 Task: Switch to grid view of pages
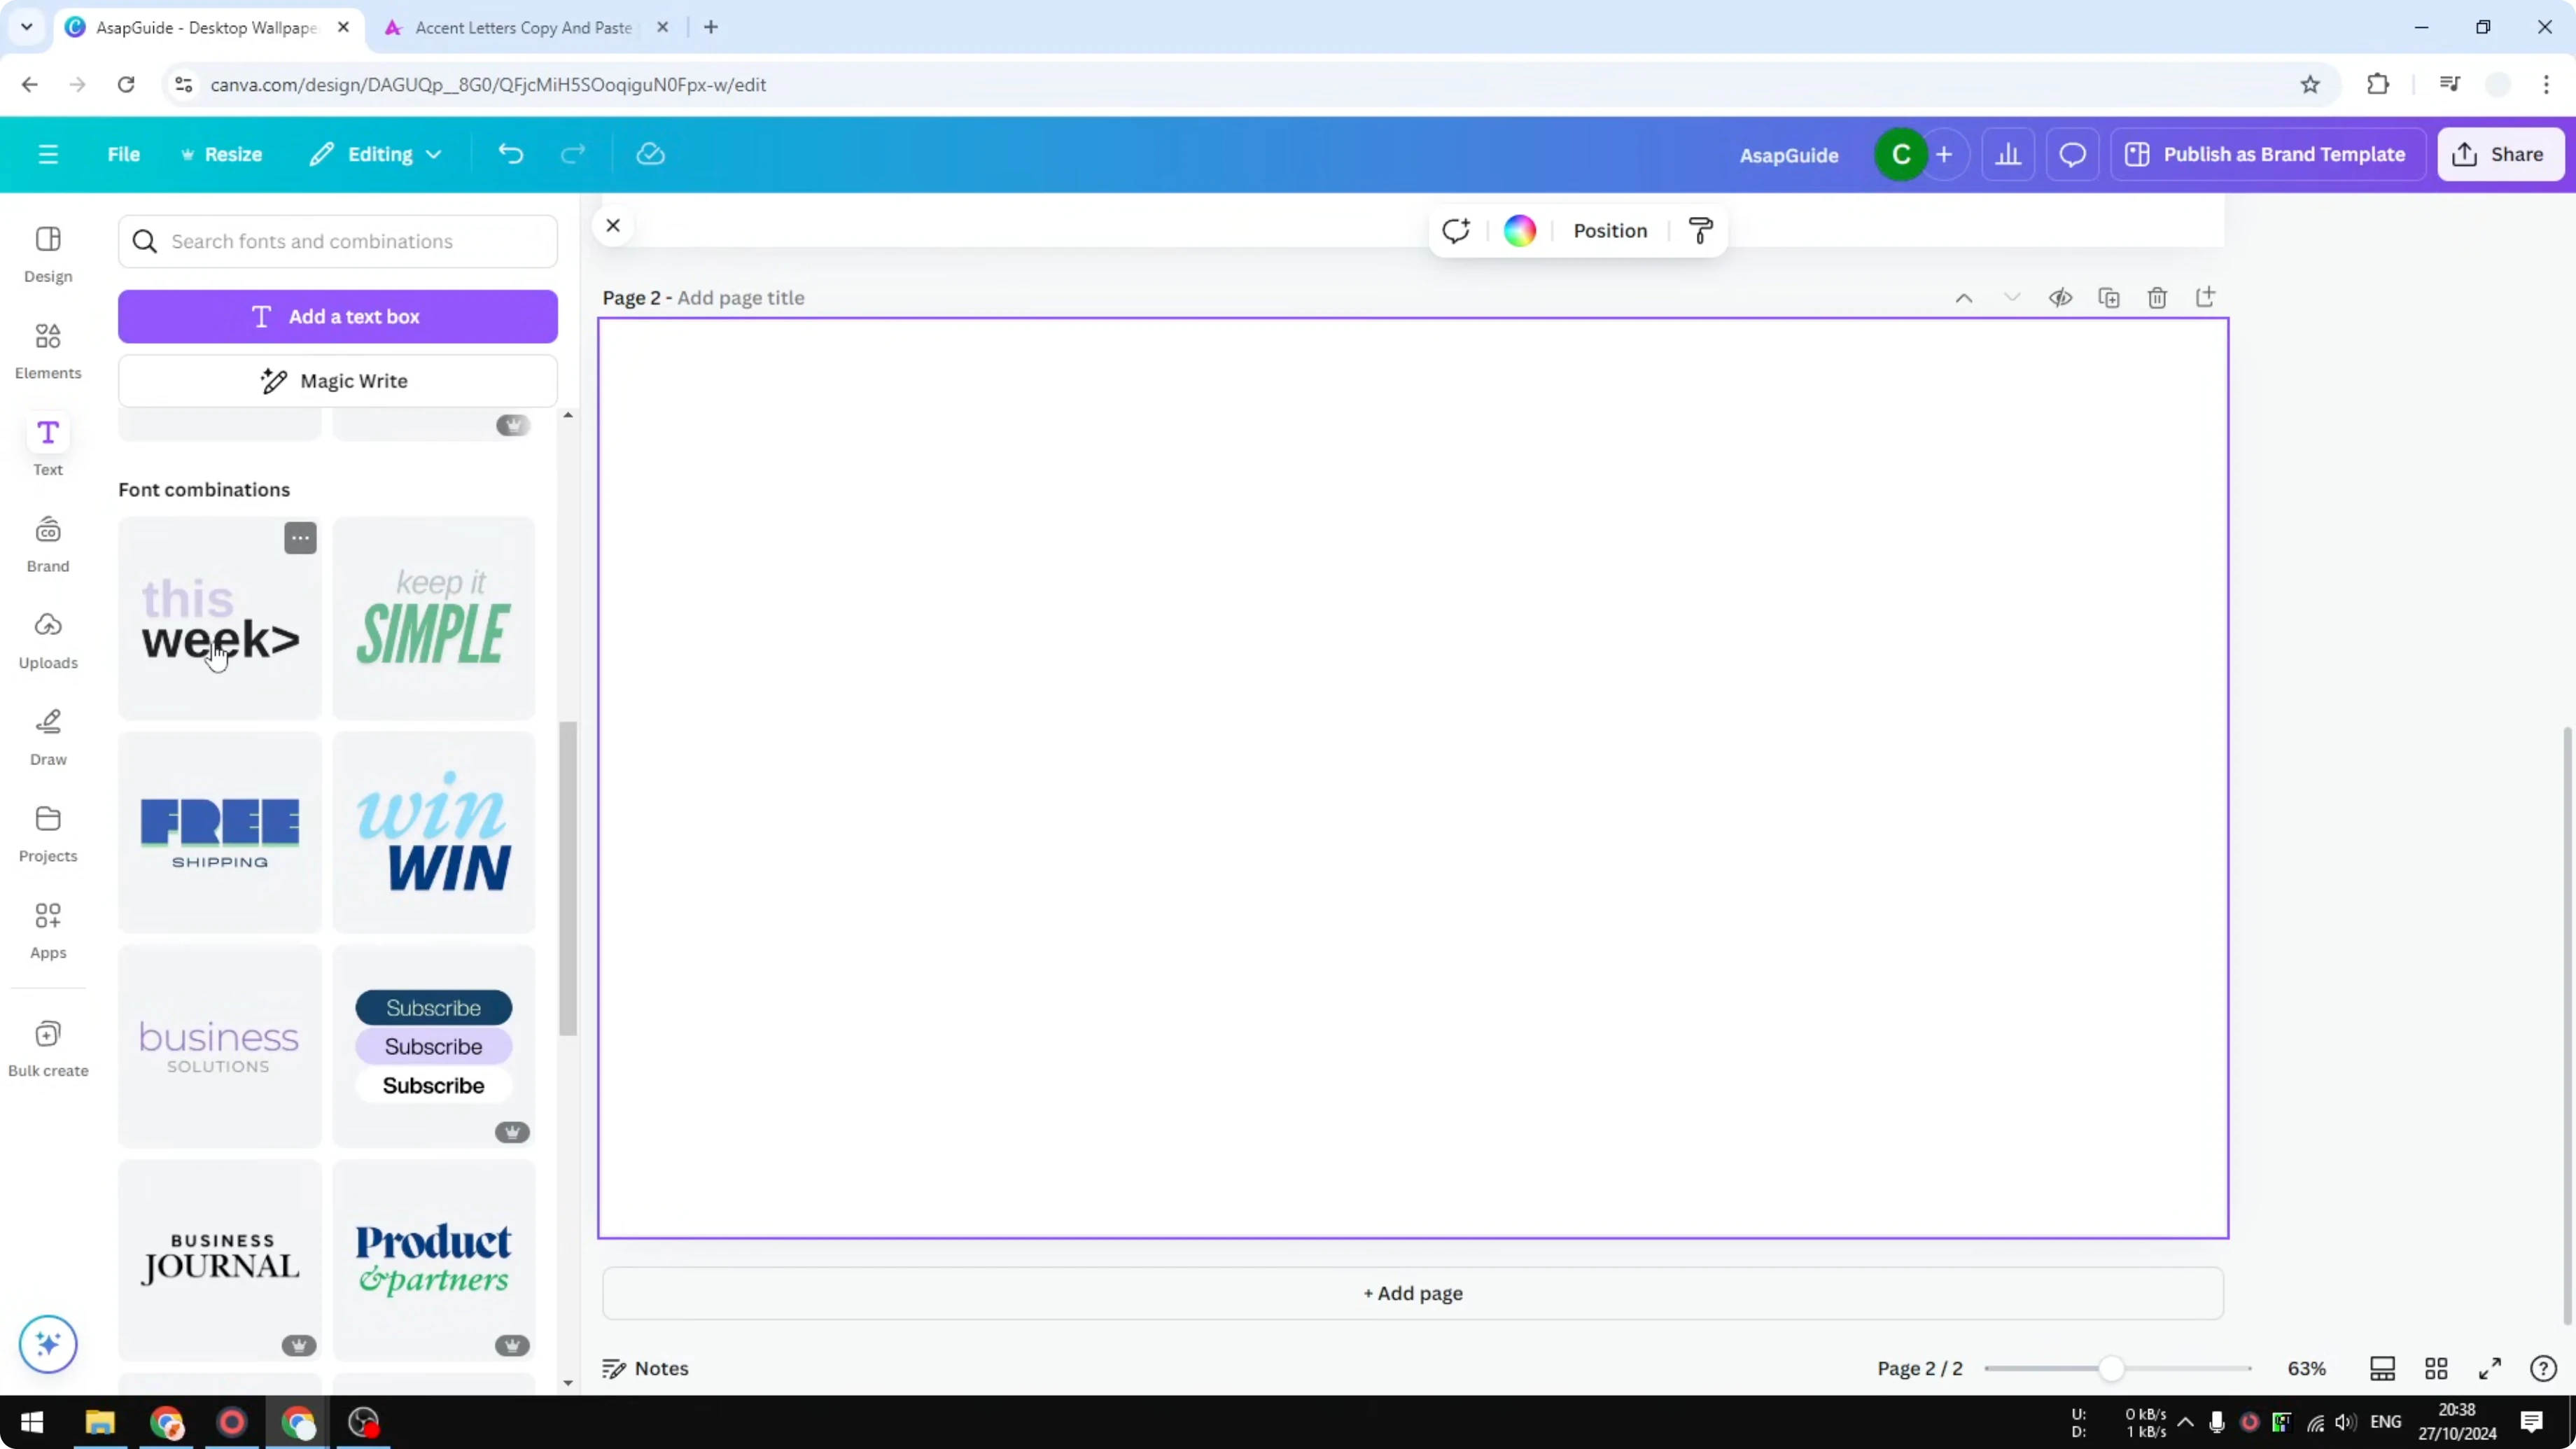[x=2437, y=1369]
